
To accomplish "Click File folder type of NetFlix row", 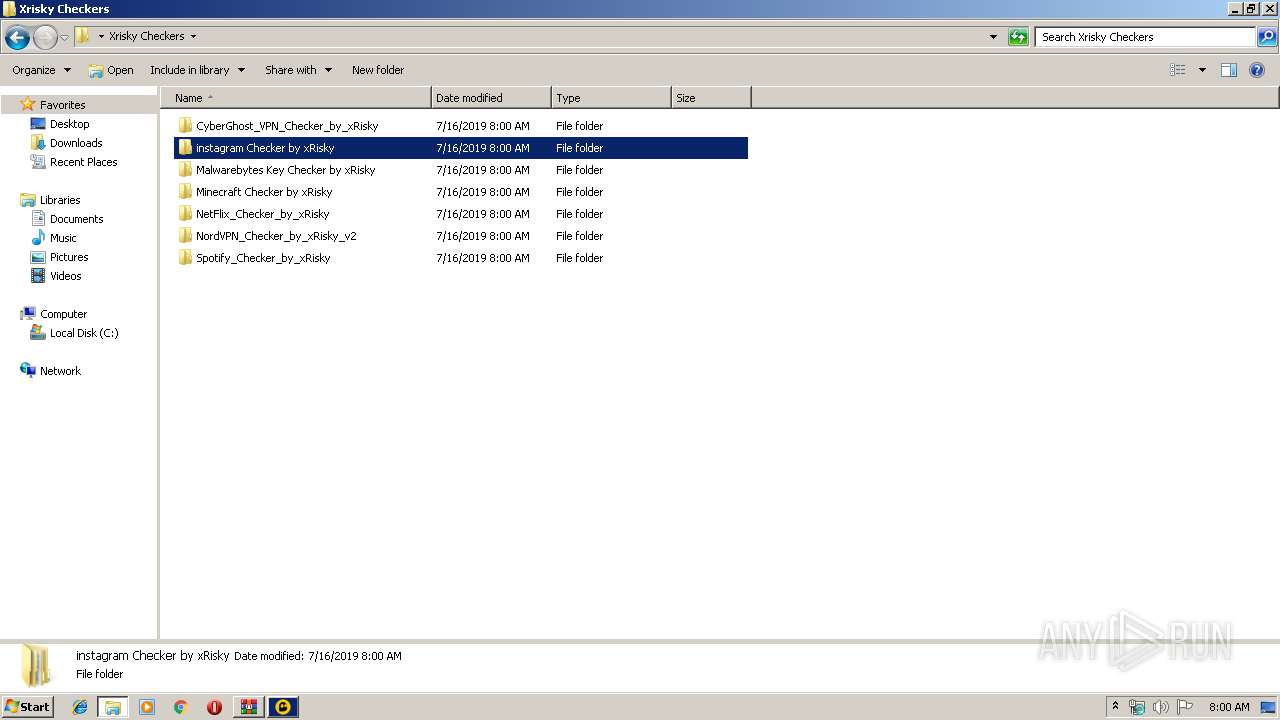I will tap(580, 214).
